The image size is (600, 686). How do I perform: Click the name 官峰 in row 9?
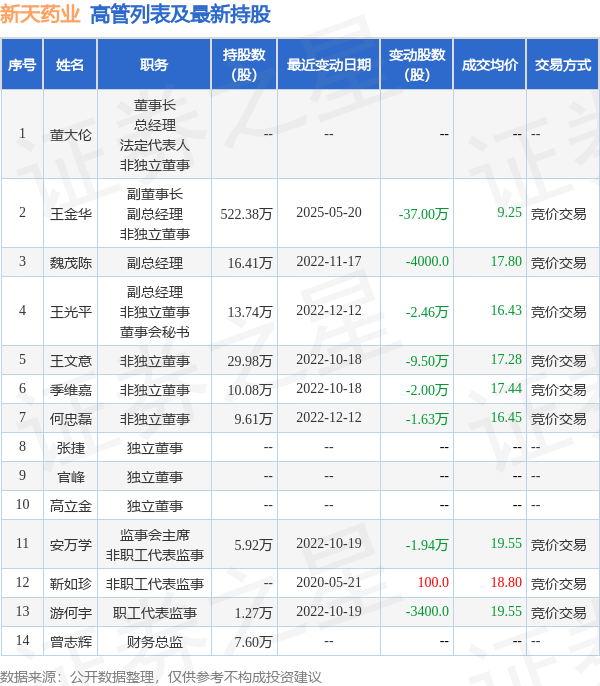(70, 476)
